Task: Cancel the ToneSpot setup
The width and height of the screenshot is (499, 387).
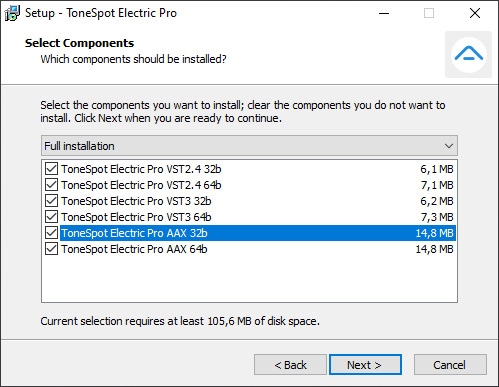Action: (450, 365)
